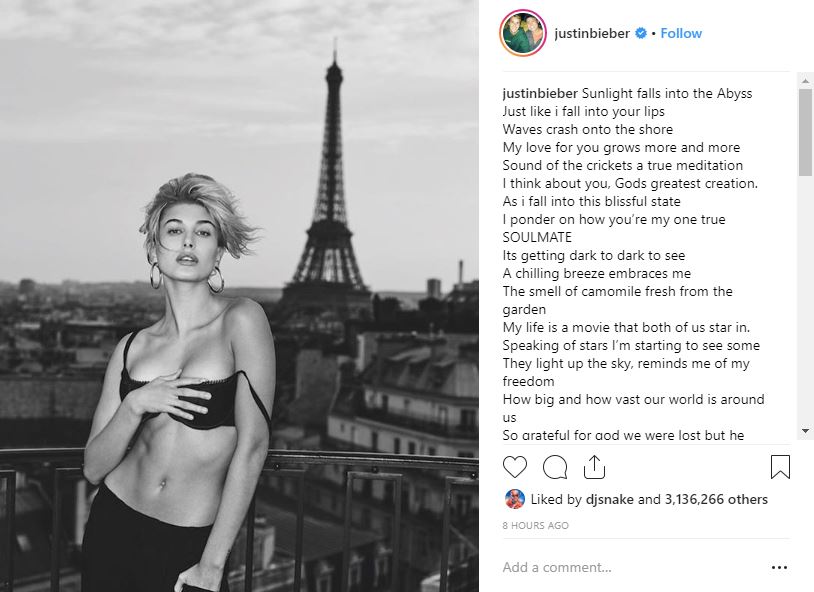The image size is (814, 592).
Task: Focus the Add a comment field
Action: [633, 568]
